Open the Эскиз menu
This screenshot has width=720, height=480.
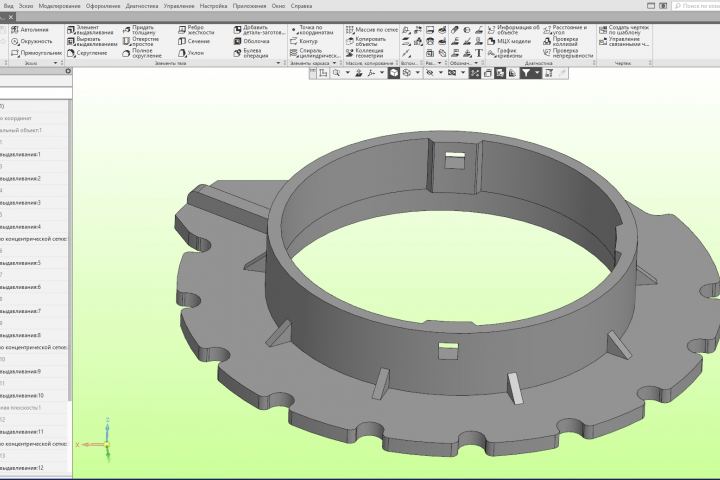(x=26, y=6)
